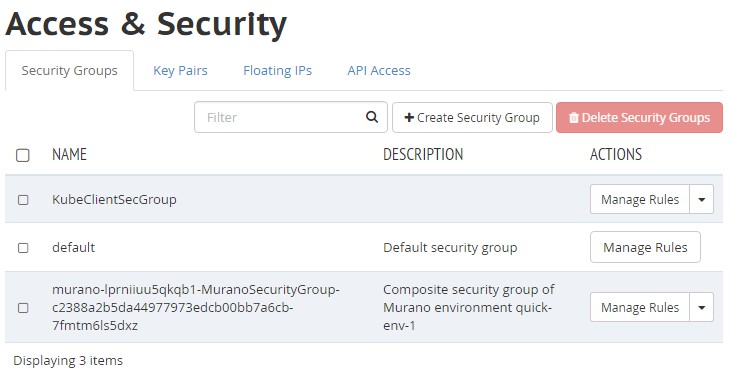This screenshot has width=732, height=377.
Task: Click the DESCRIPTION column header
Action: tap(423, 154)
